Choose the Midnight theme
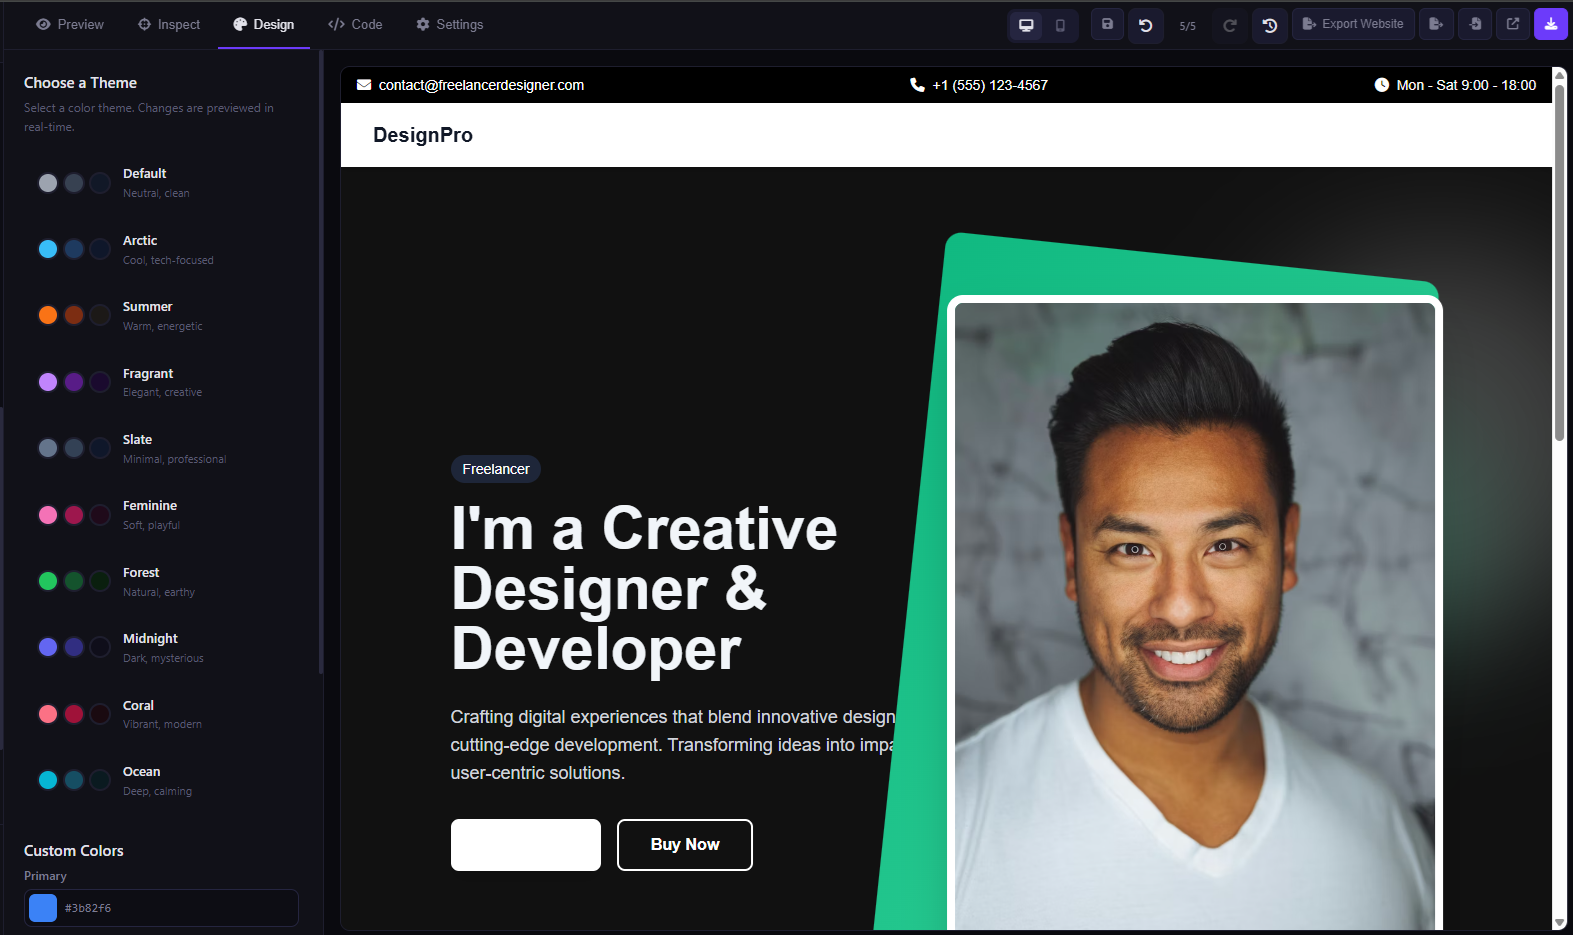The width and height of the screenshot is (1573, 935). tap(160, 648)
